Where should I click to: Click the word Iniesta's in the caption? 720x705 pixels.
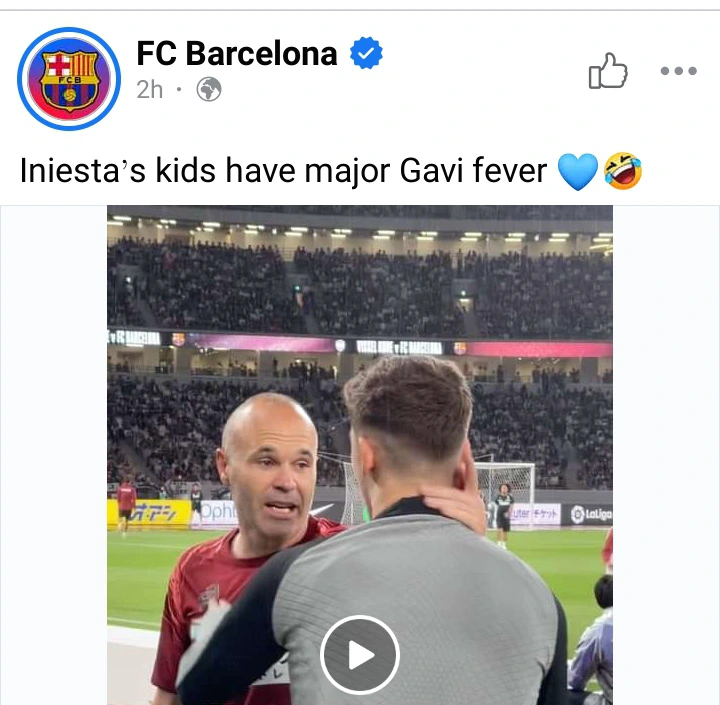pos(81,171)
